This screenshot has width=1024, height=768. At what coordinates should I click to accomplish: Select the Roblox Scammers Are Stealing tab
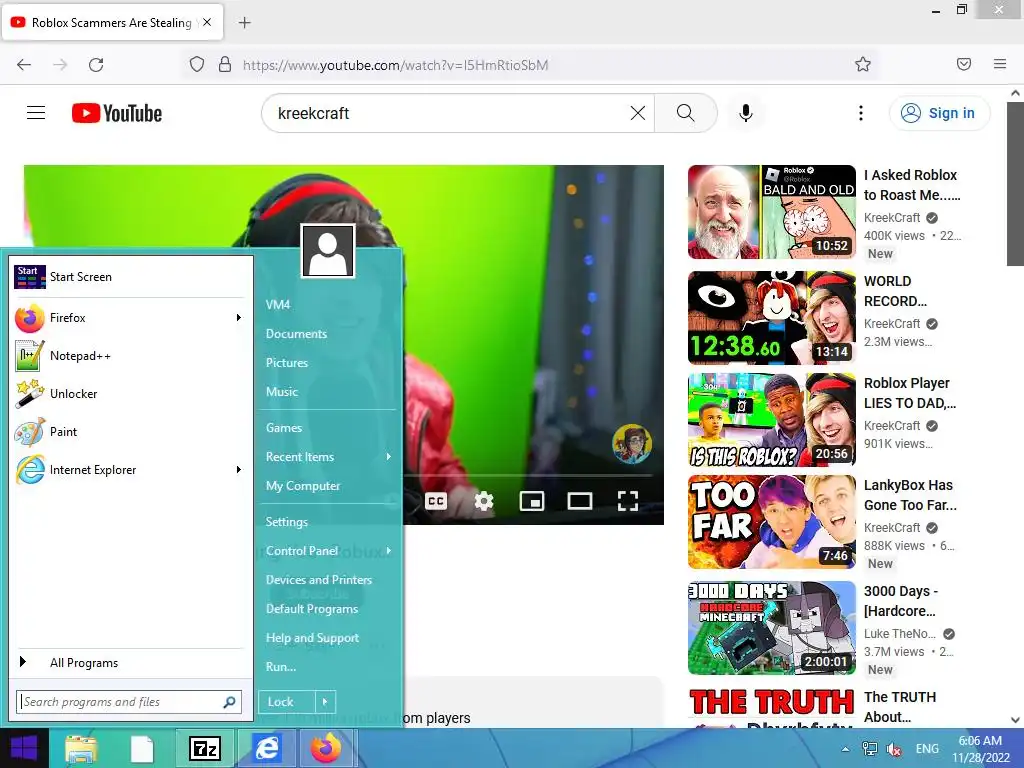112,23
